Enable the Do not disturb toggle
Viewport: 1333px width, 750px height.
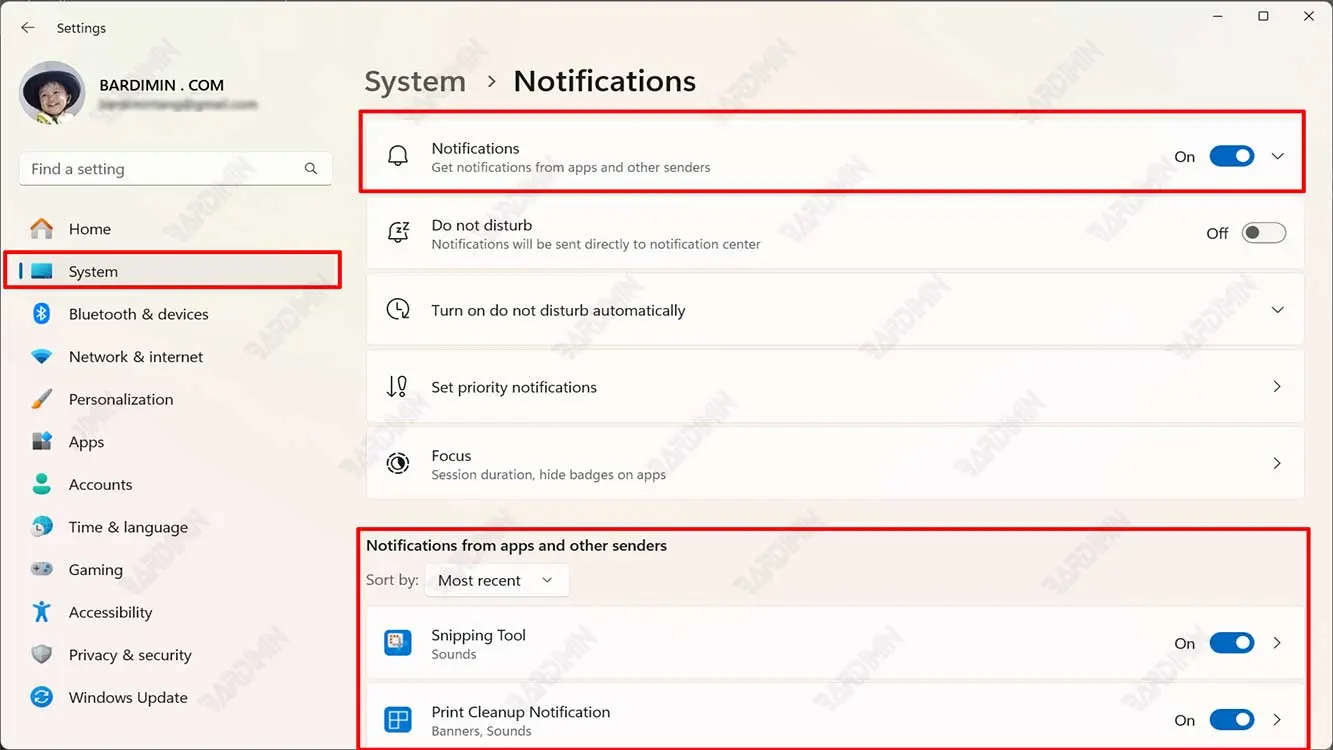pyautogui.click(x=1263, y=233)
